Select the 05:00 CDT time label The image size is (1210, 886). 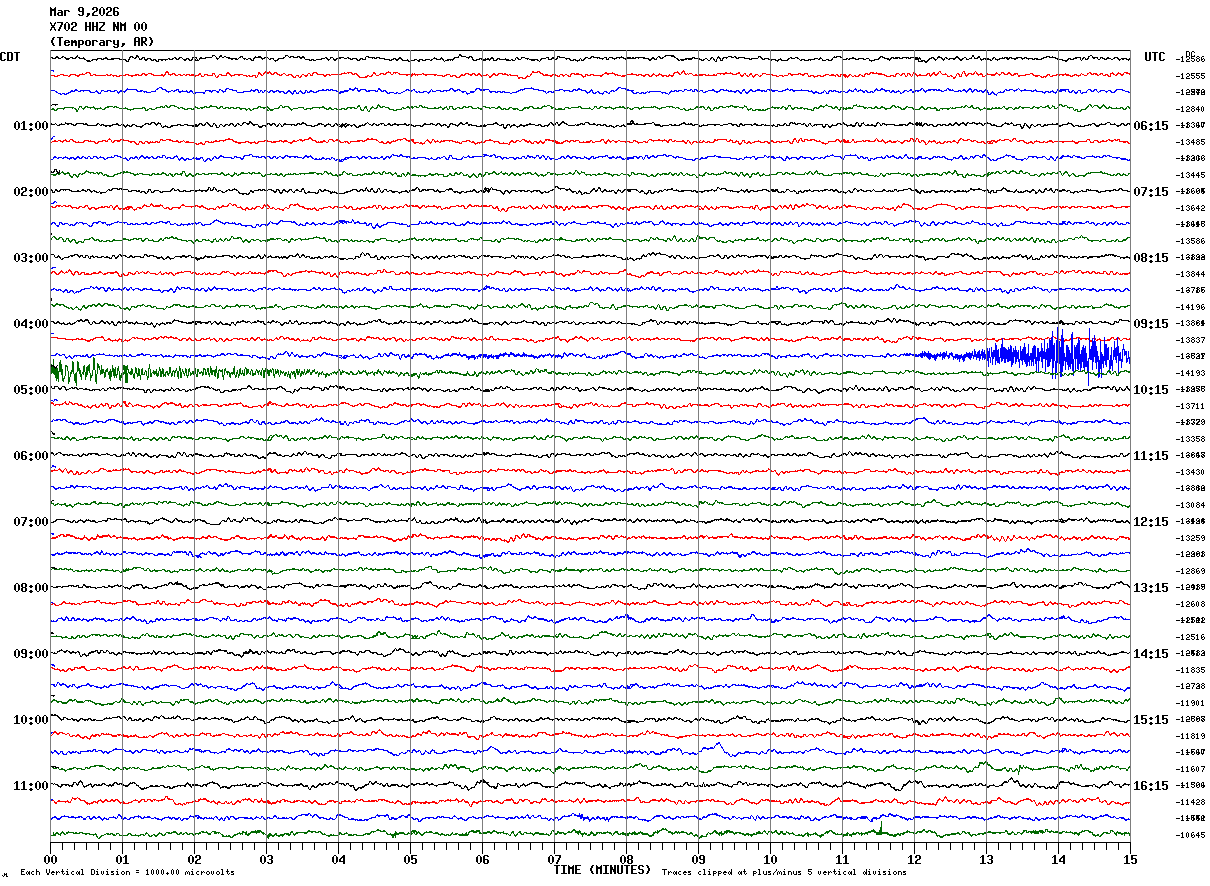[x=30, y=390]
